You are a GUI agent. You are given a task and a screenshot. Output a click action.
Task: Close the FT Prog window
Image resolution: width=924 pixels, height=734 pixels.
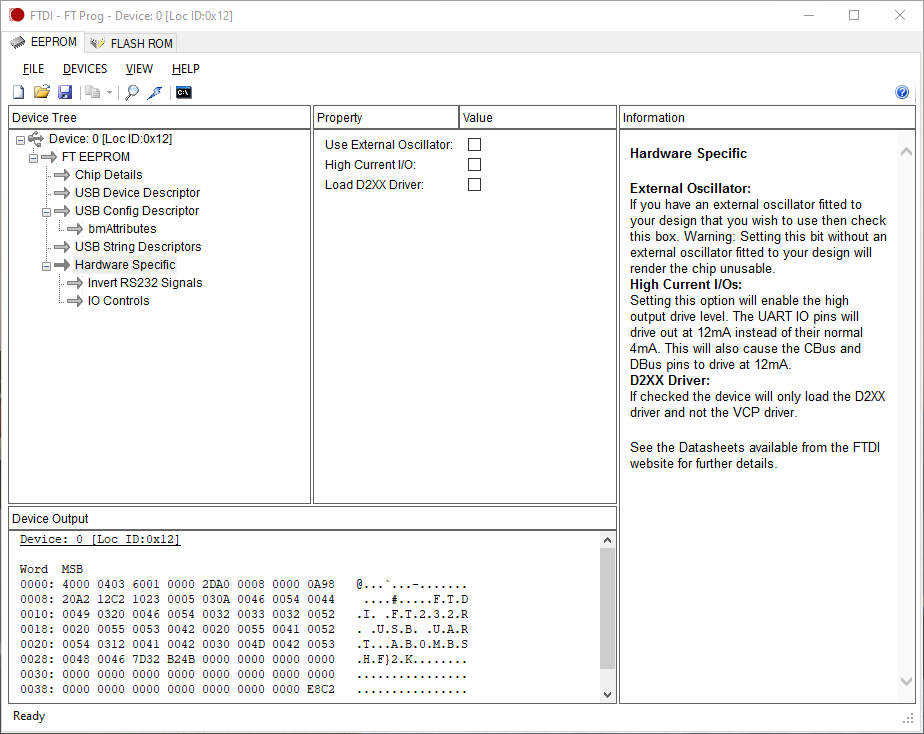tap(900, 15)
